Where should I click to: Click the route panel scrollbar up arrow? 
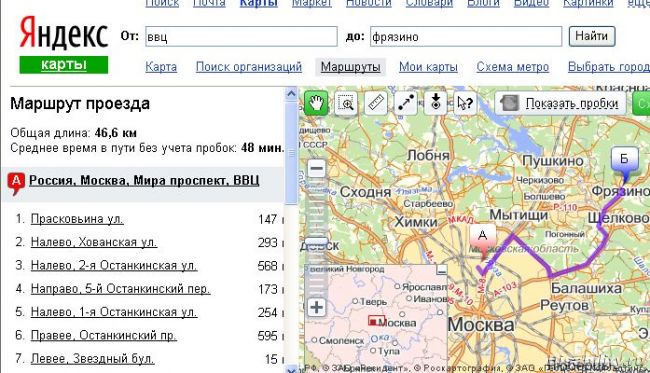[291, 94]
